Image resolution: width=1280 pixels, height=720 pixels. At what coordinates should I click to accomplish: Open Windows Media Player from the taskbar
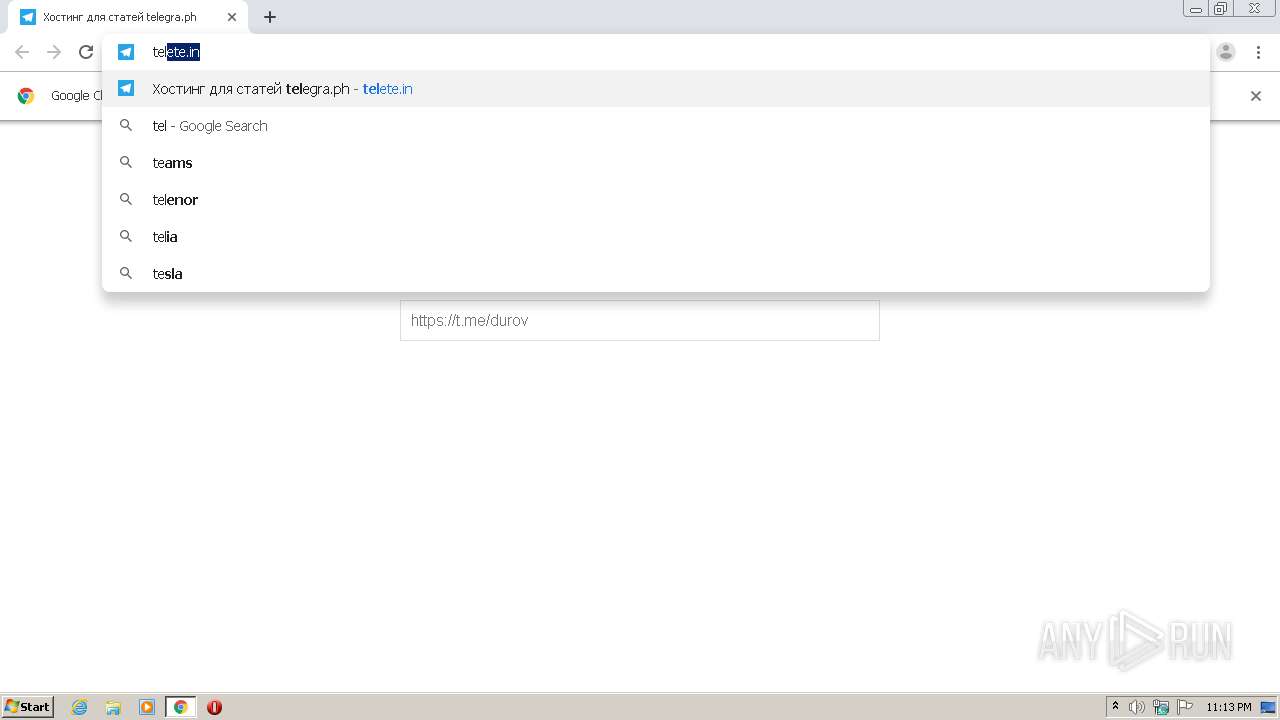[147, 707]
